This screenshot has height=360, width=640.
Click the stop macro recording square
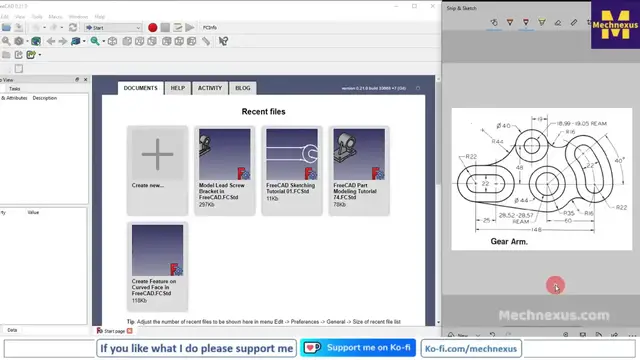pos(165,27)
